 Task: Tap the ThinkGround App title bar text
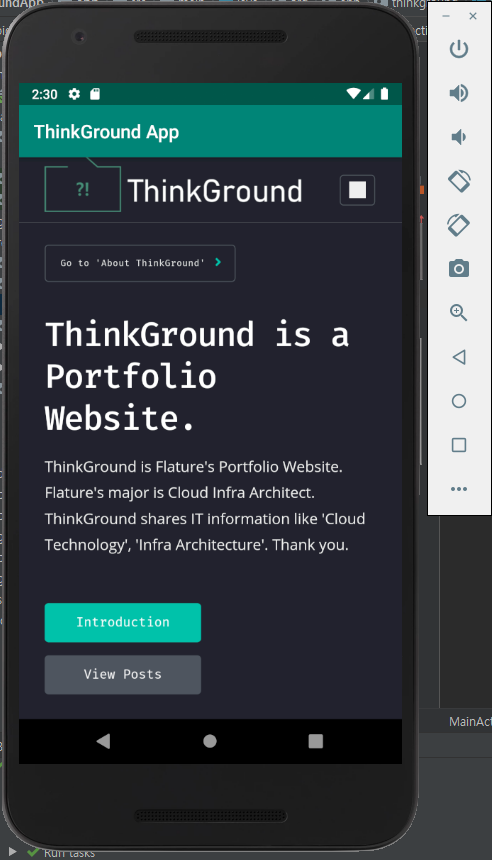106,132
